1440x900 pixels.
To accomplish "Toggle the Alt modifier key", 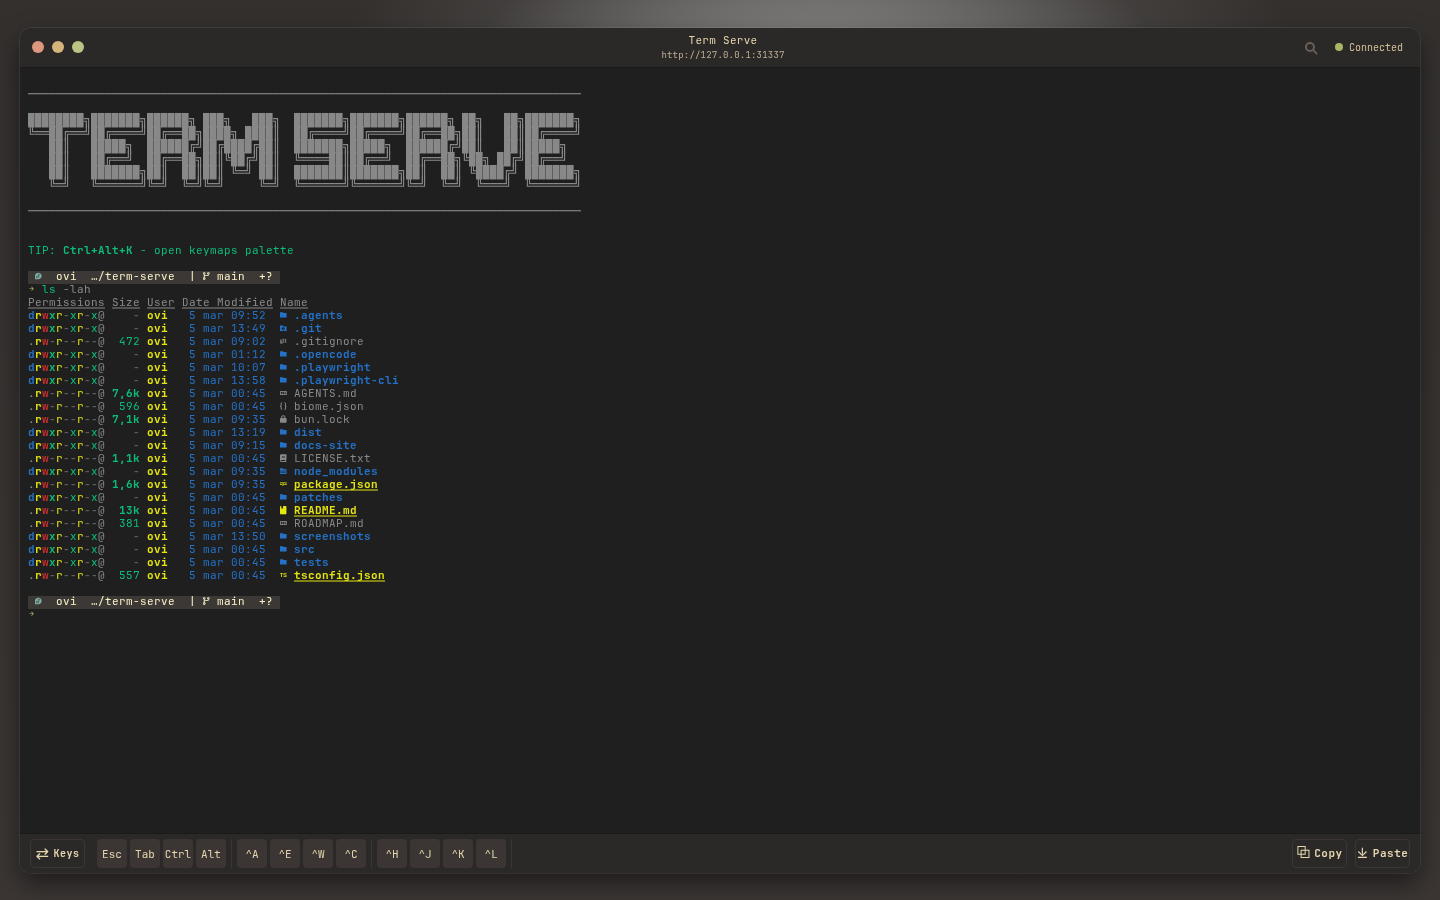I will coord(210,853).
